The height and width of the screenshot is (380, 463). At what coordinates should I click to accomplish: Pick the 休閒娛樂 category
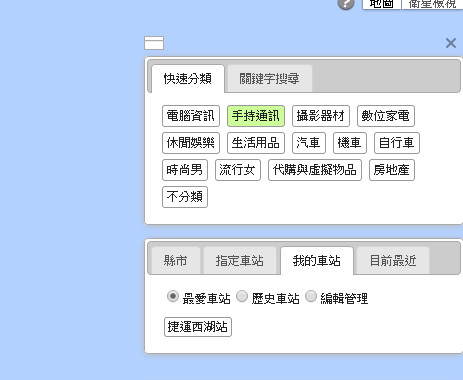(191, 143)
